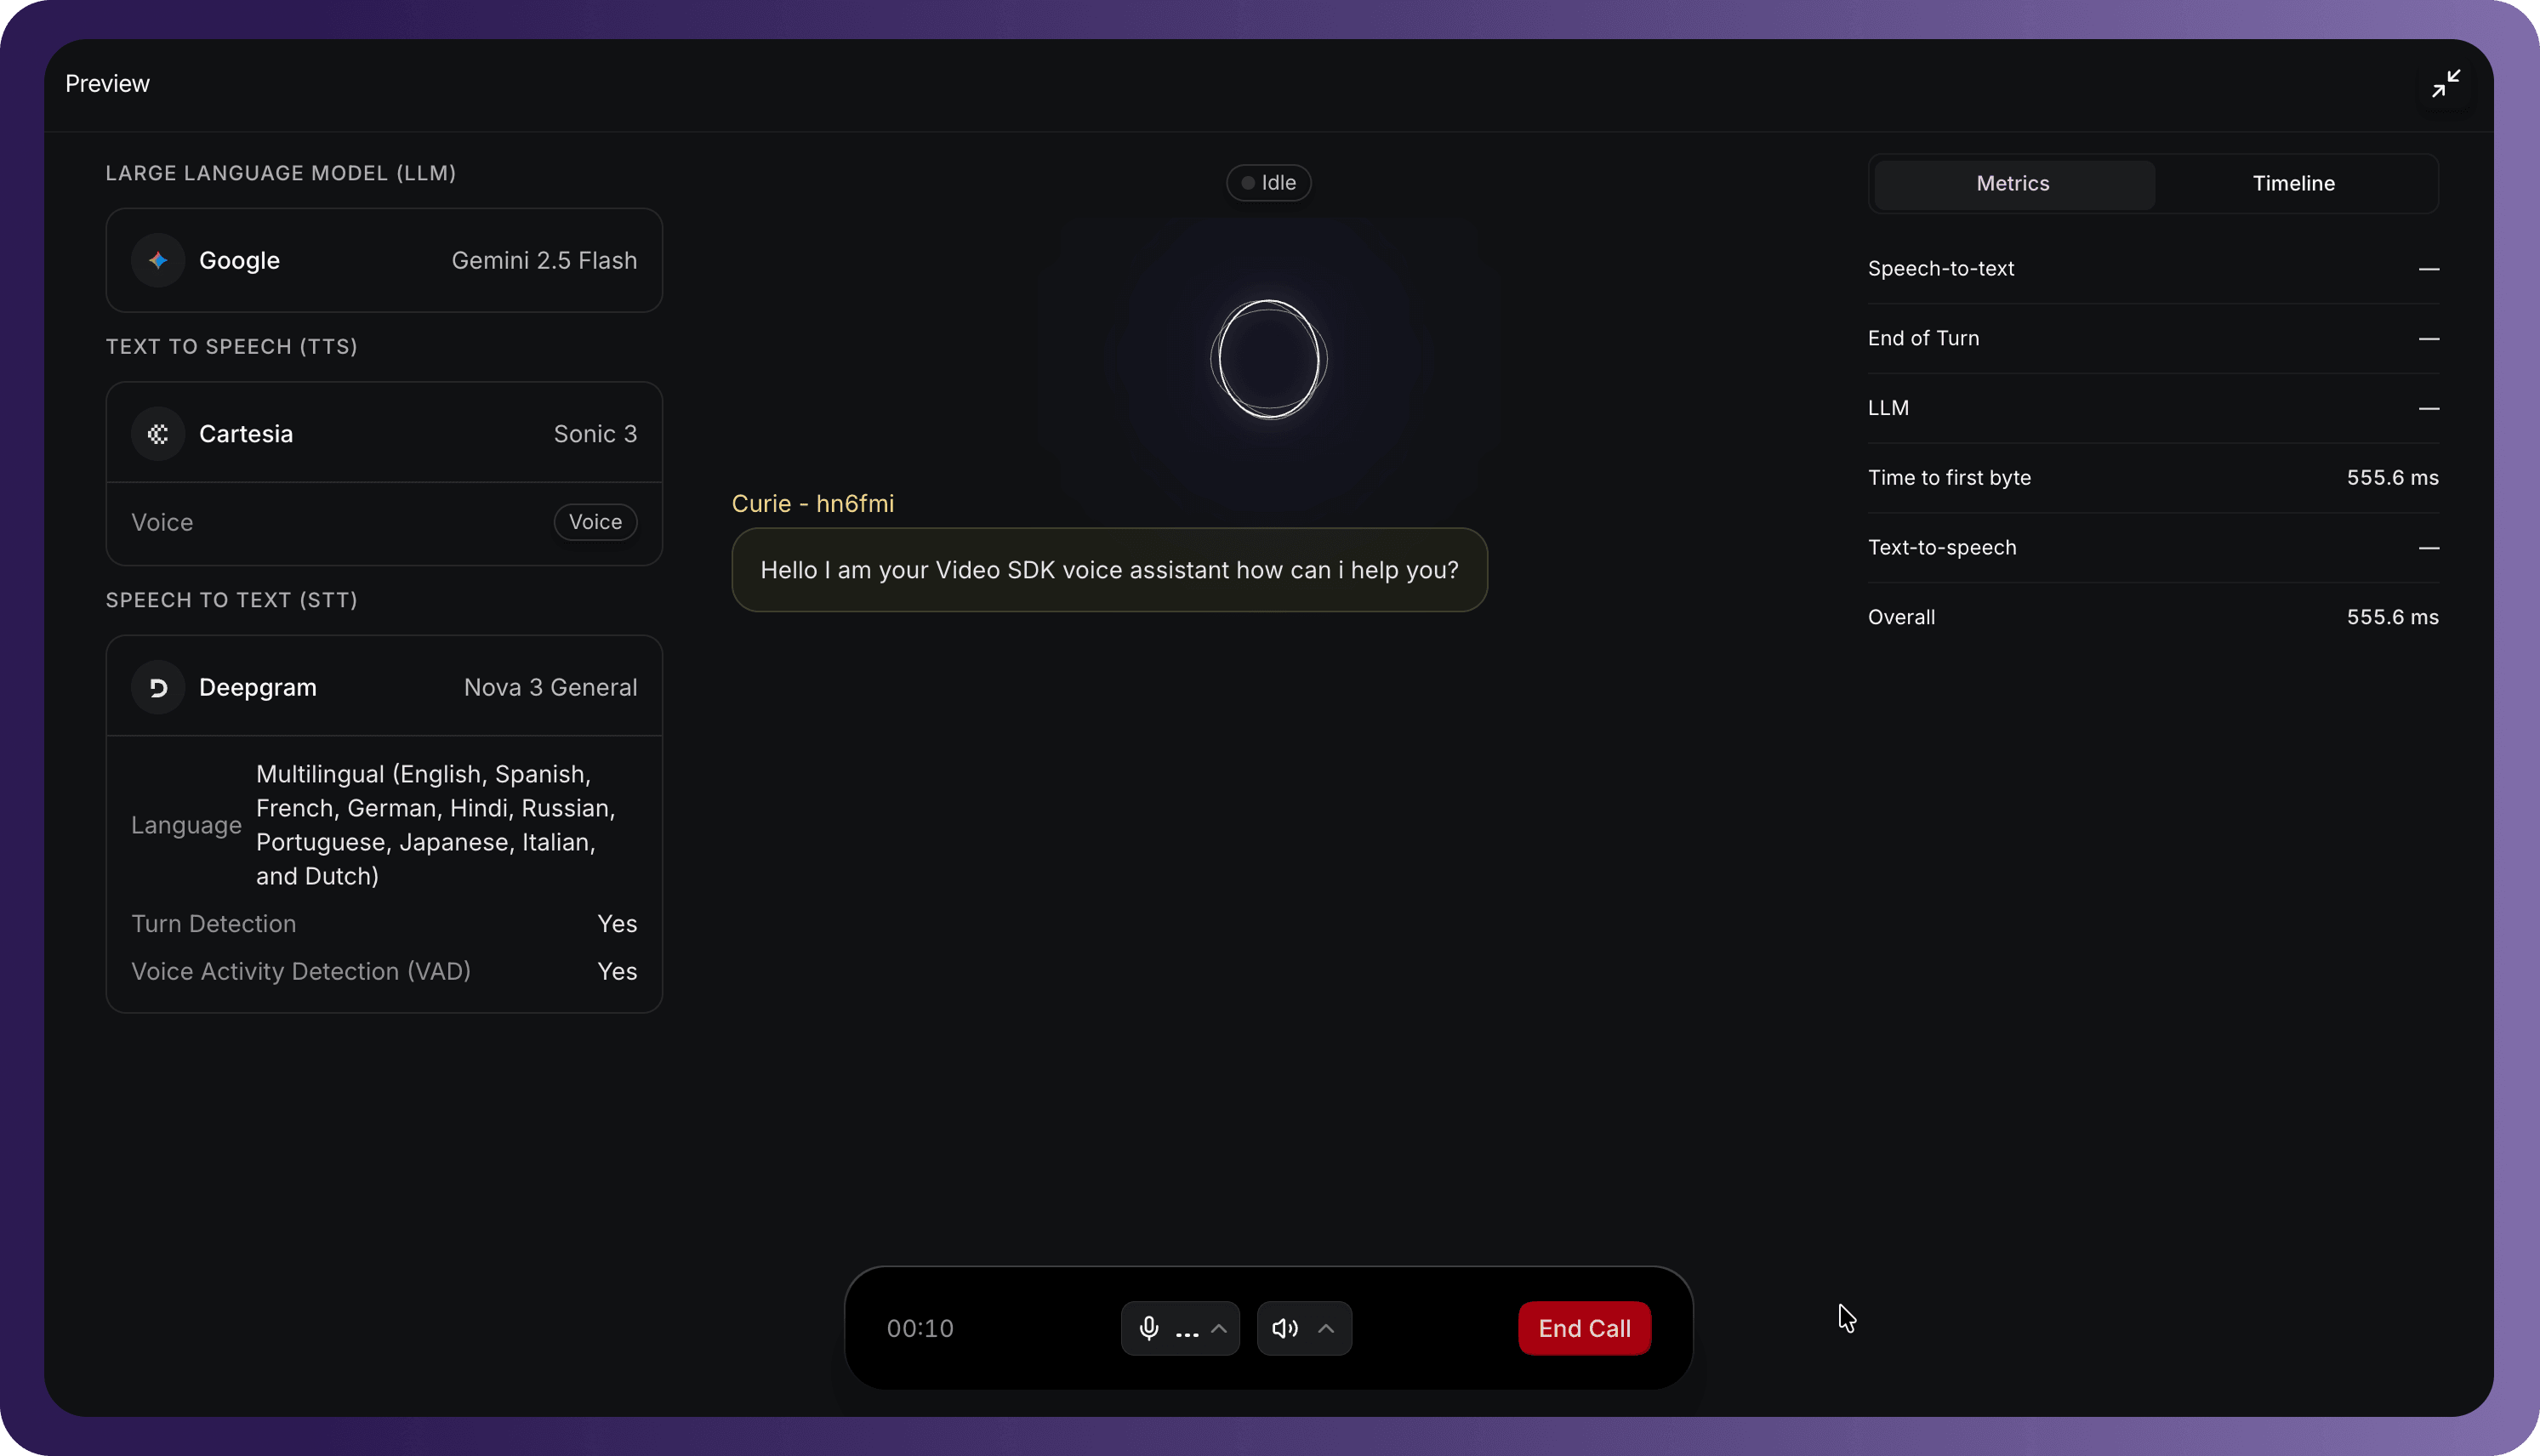Click the 'TEXT TO SPEECH (TTS)' heading
Viewport: 2540px width, 1456px height.
tap(232, 346)
